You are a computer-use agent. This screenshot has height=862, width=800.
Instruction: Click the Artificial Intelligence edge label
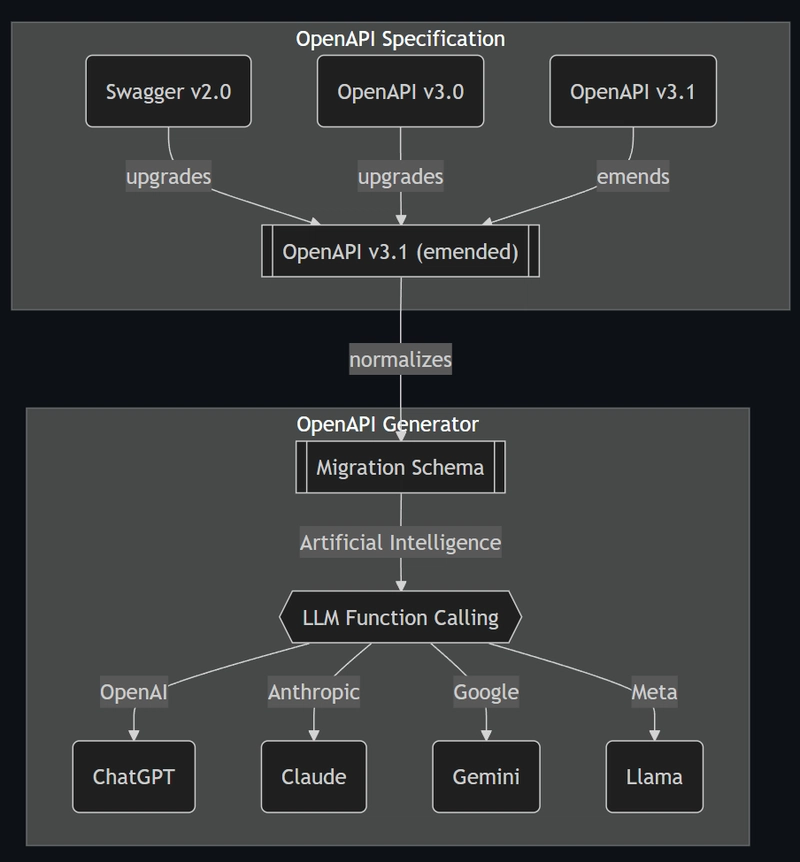click(x=400, y=543)
